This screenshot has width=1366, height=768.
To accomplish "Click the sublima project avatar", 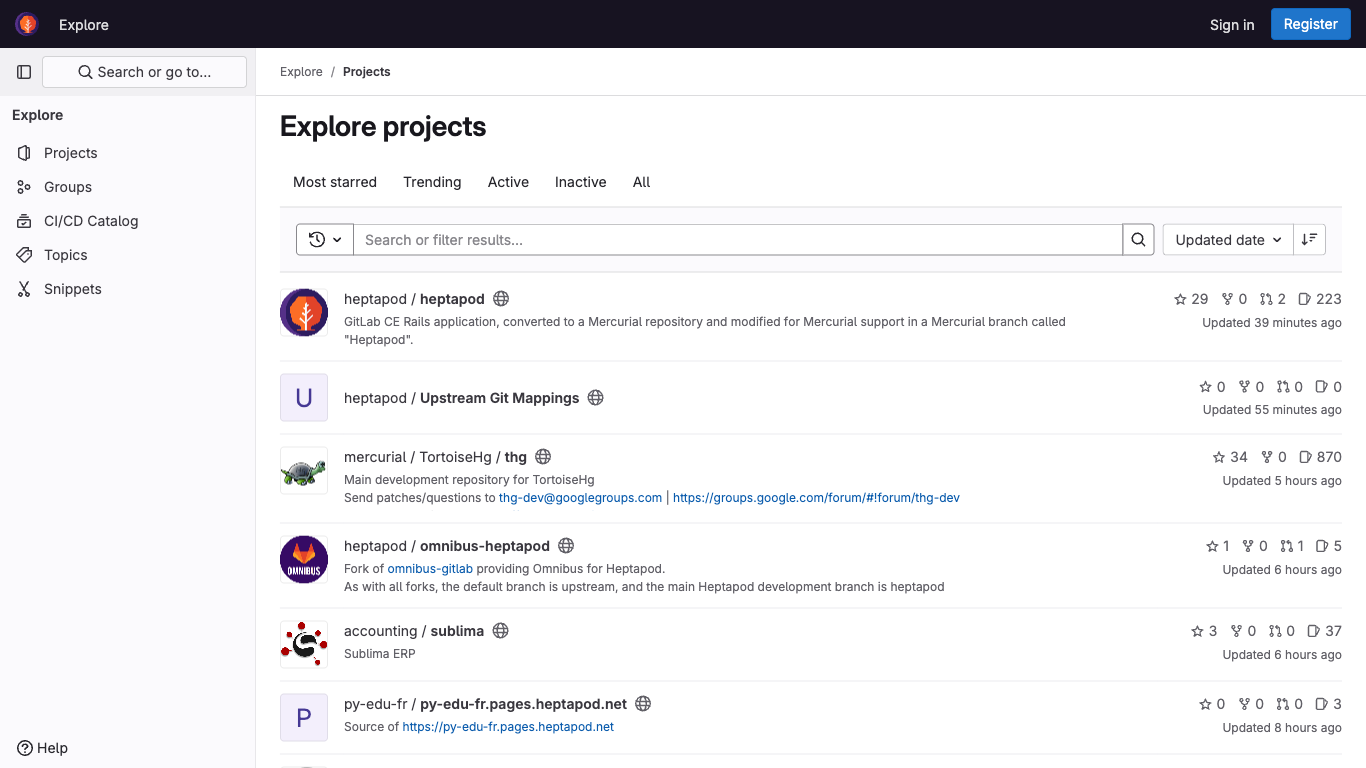I will 304,645.
